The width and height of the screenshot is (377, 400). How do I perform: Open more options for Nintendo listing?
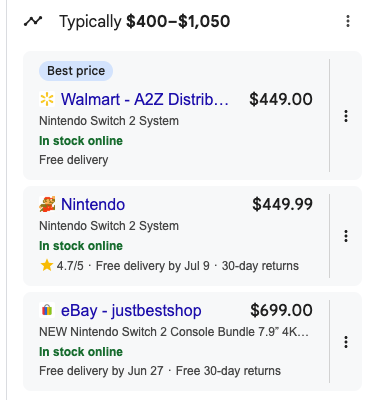(x=346, y=236)
